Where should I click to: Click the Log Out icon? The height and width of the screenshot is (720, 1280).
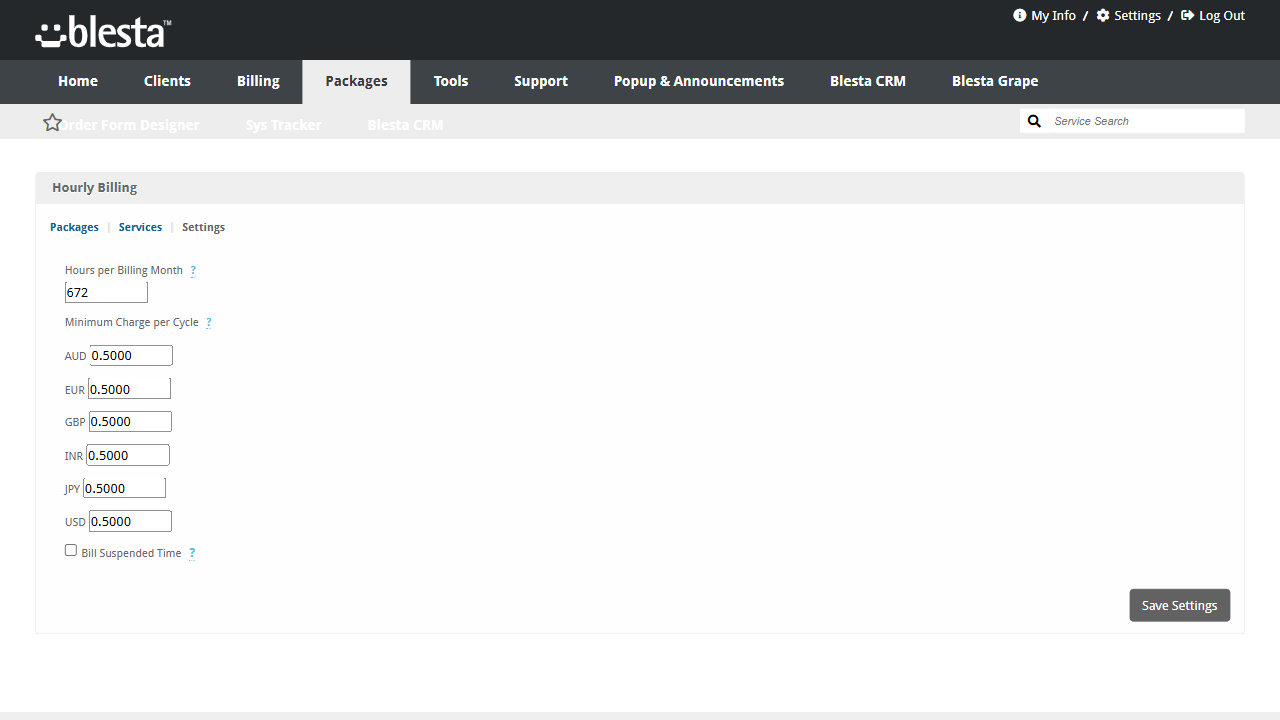click(x=1188, y=15)
